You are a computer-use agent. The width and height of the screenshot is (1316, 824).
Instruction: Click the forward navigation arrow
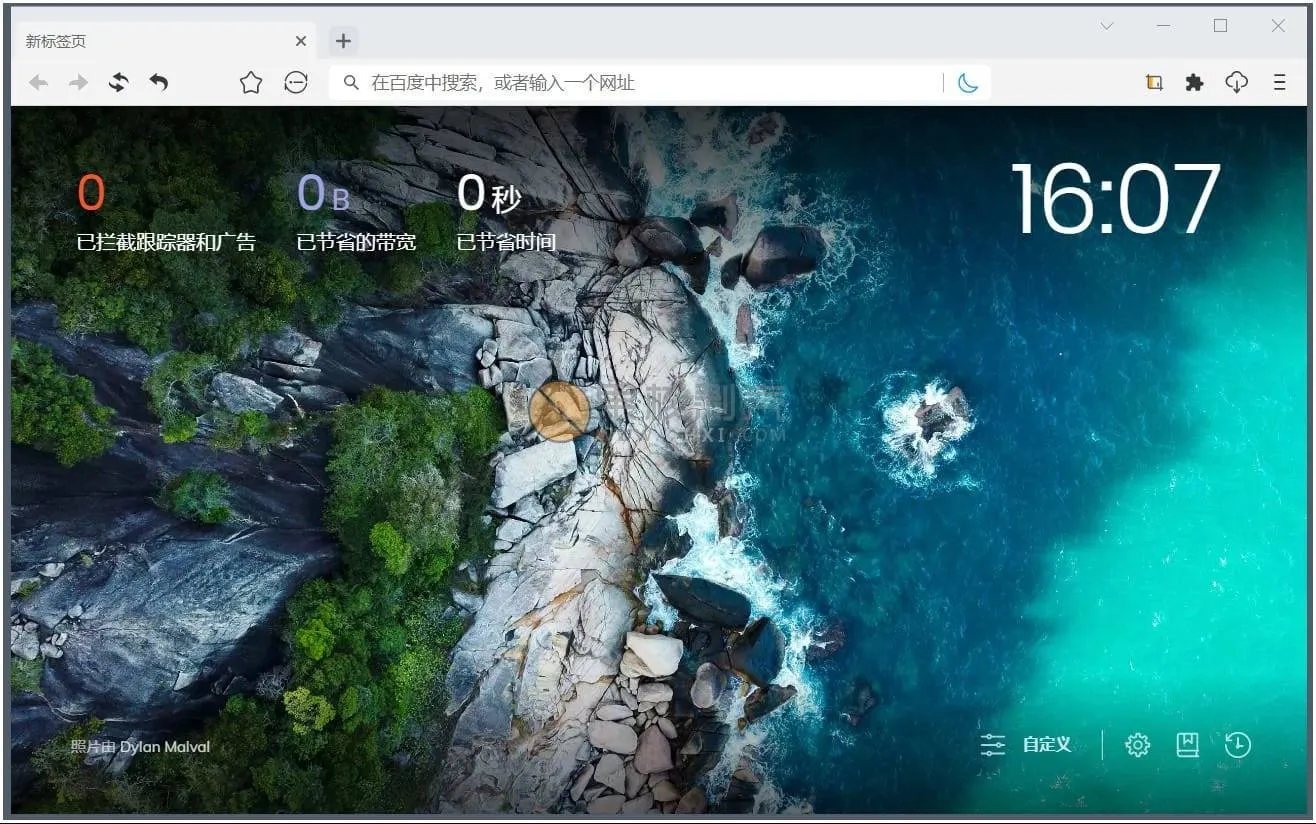tap(78, 83)
